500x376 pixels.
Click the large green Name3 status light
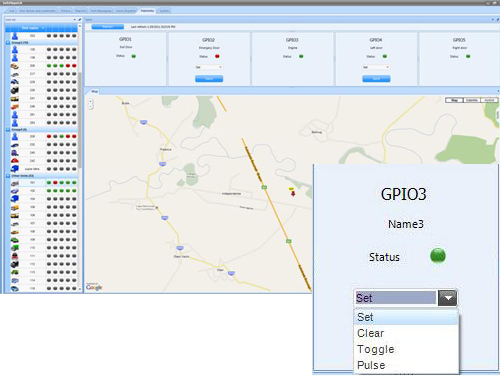click(438, 256)
